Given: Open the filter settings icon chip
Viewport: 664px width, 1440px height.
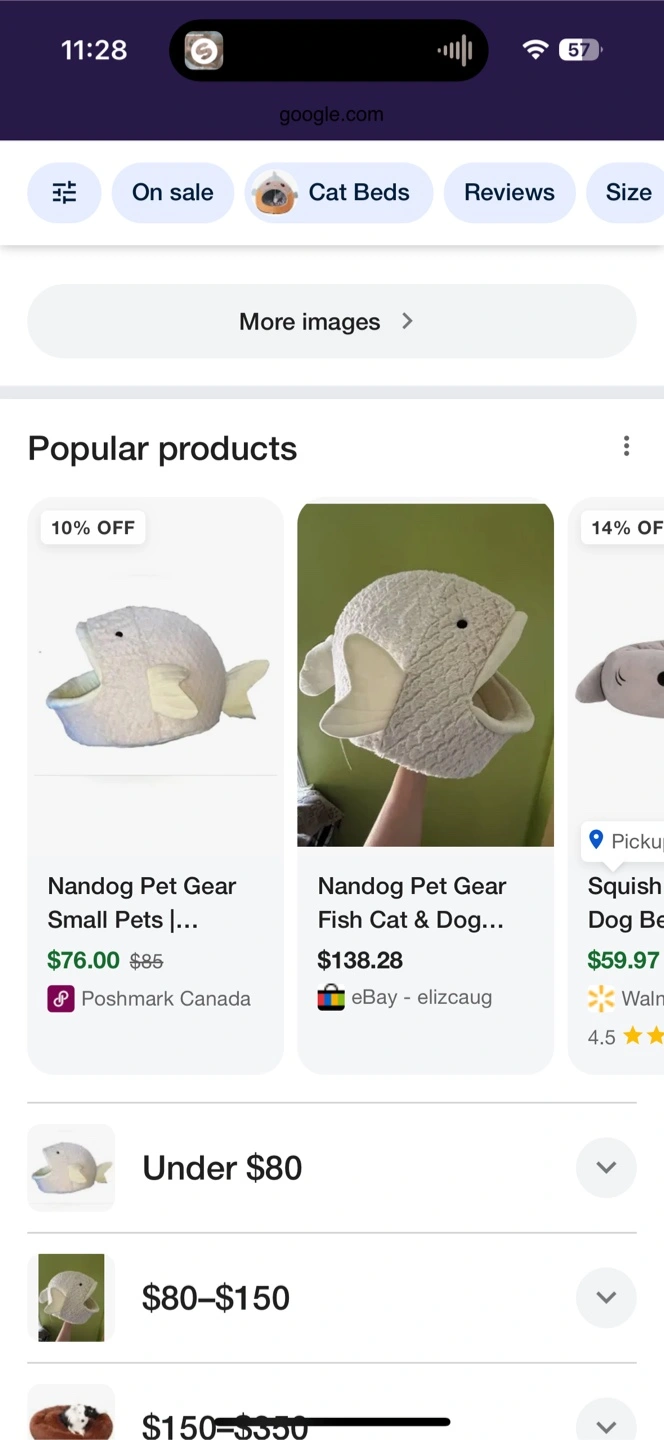Looking at the screenshot, I should pyautogui.click(x=64, y=192).
